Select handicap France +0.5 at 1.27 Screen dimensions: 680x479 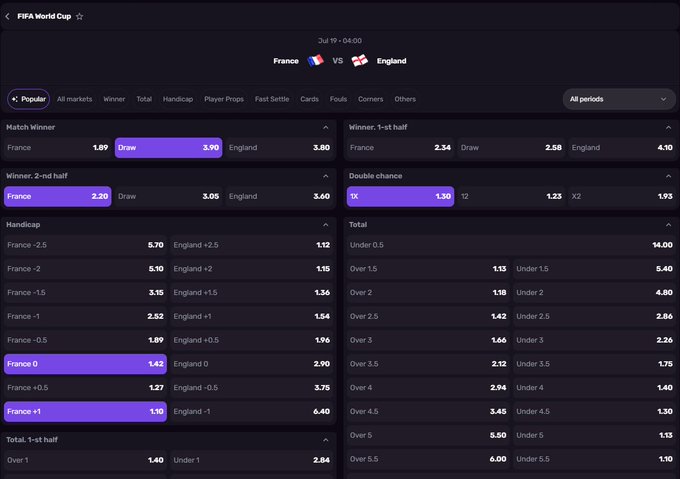point(85,388)
